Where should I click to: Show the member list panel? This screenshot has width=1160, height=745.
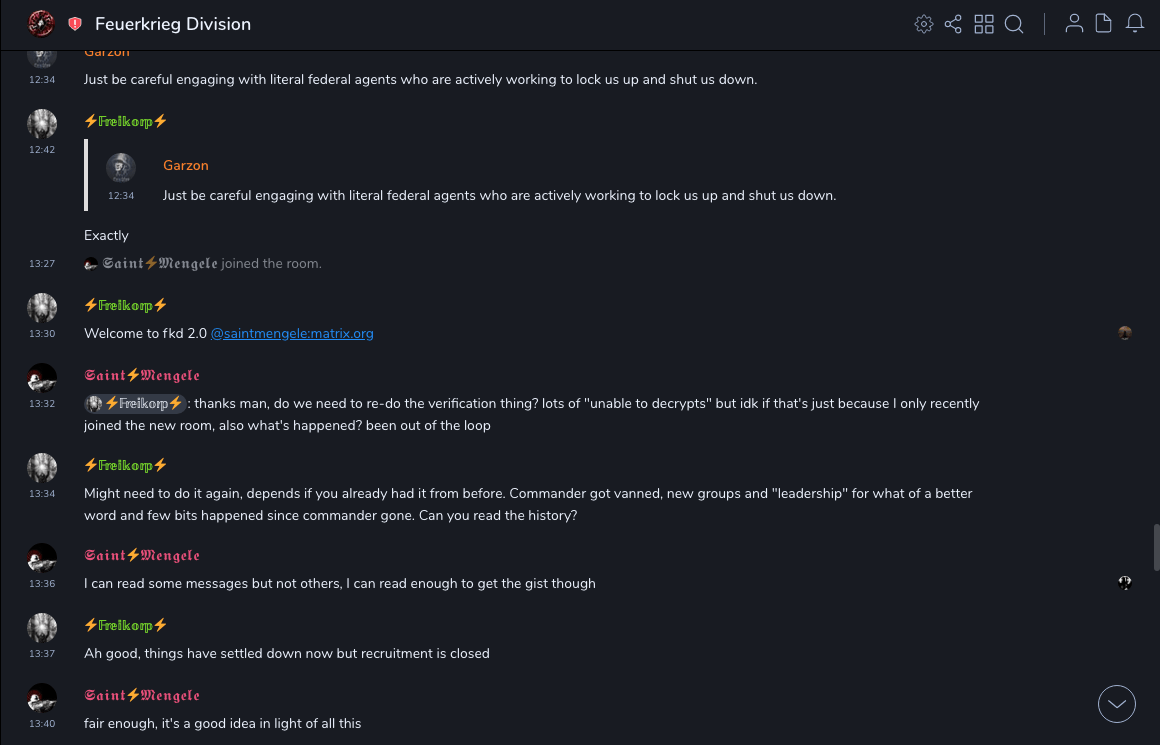tap(1074, 24)
